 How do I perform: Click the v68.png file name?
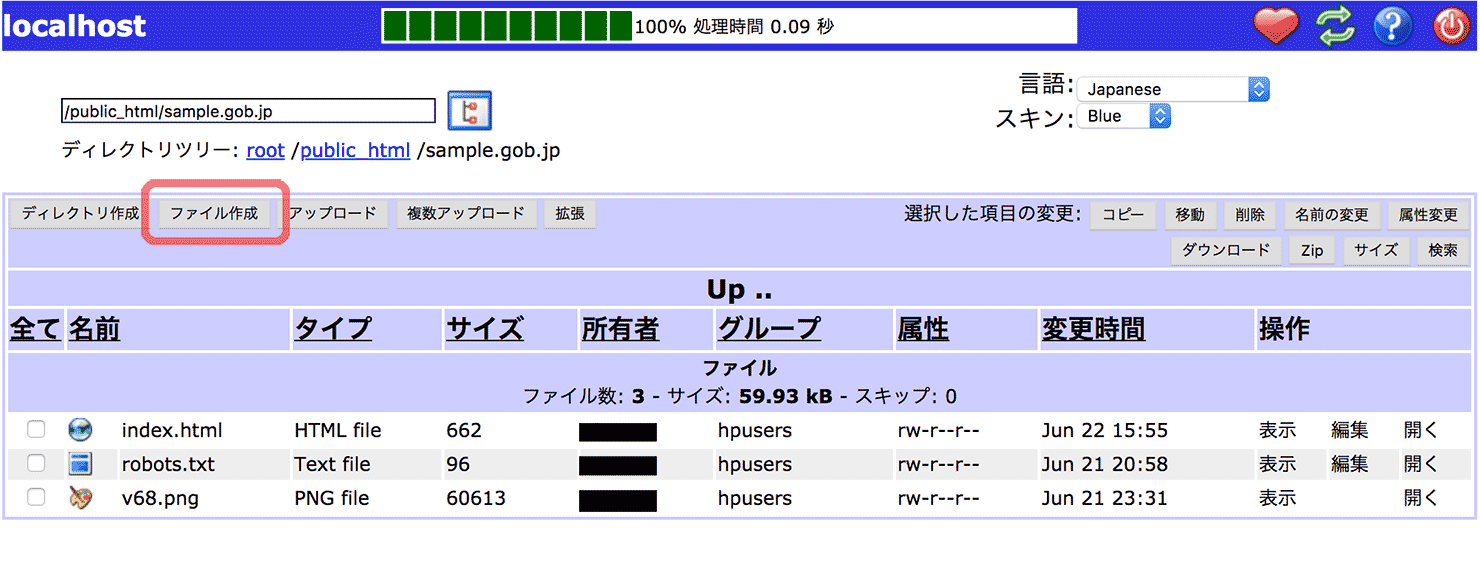click(160, 499)
